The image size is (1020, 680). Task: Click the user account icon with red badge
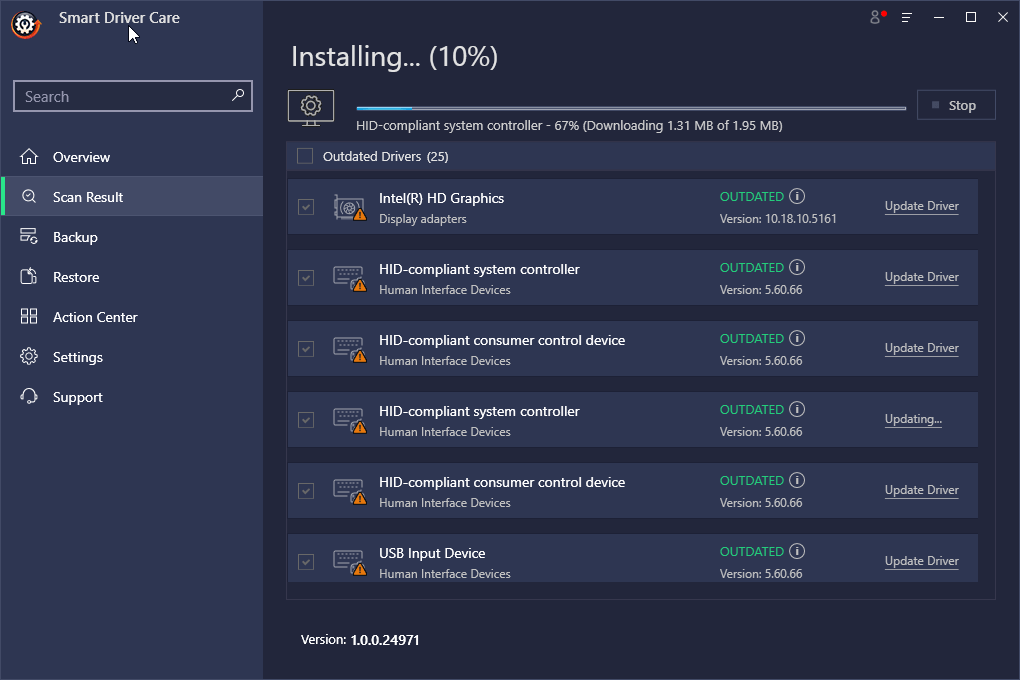coord(874,17)
